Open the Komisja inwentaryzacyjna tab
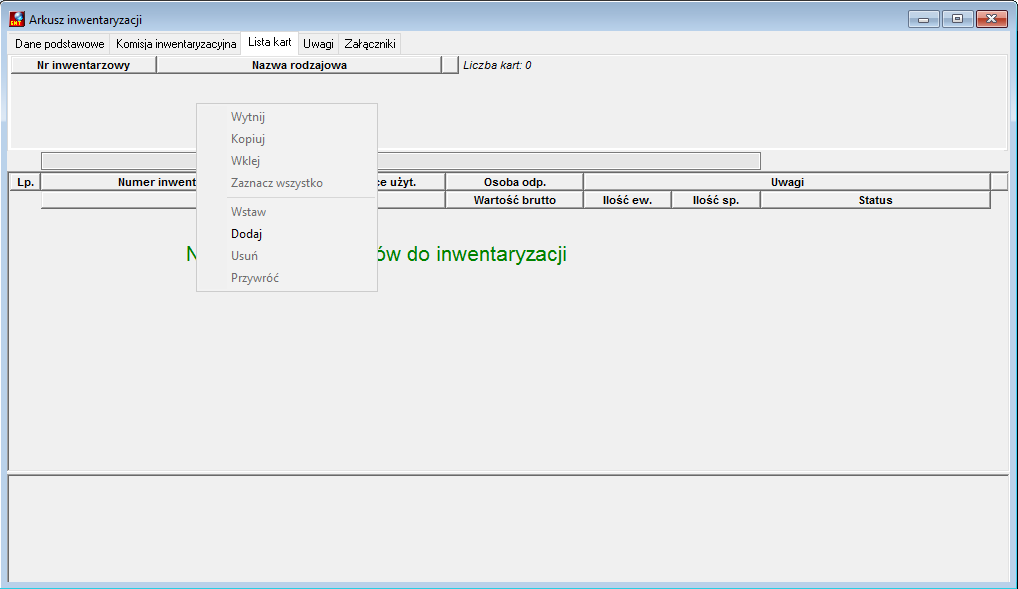1018x589 pixels. [176, 44]
